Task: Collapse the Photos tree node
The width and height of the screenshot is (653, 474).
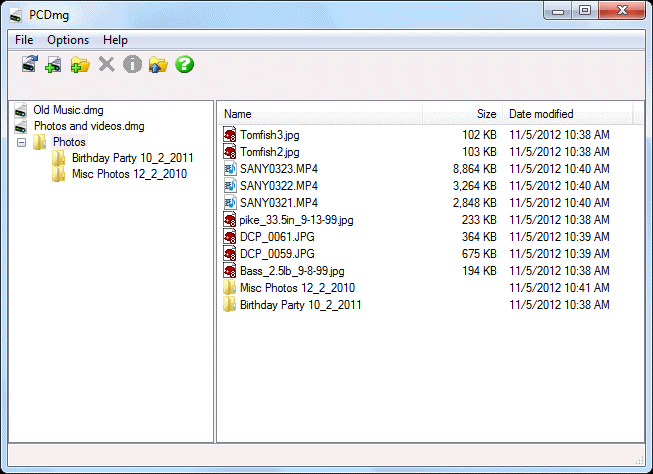Action: pyautogui.click(x=21, y=142)
